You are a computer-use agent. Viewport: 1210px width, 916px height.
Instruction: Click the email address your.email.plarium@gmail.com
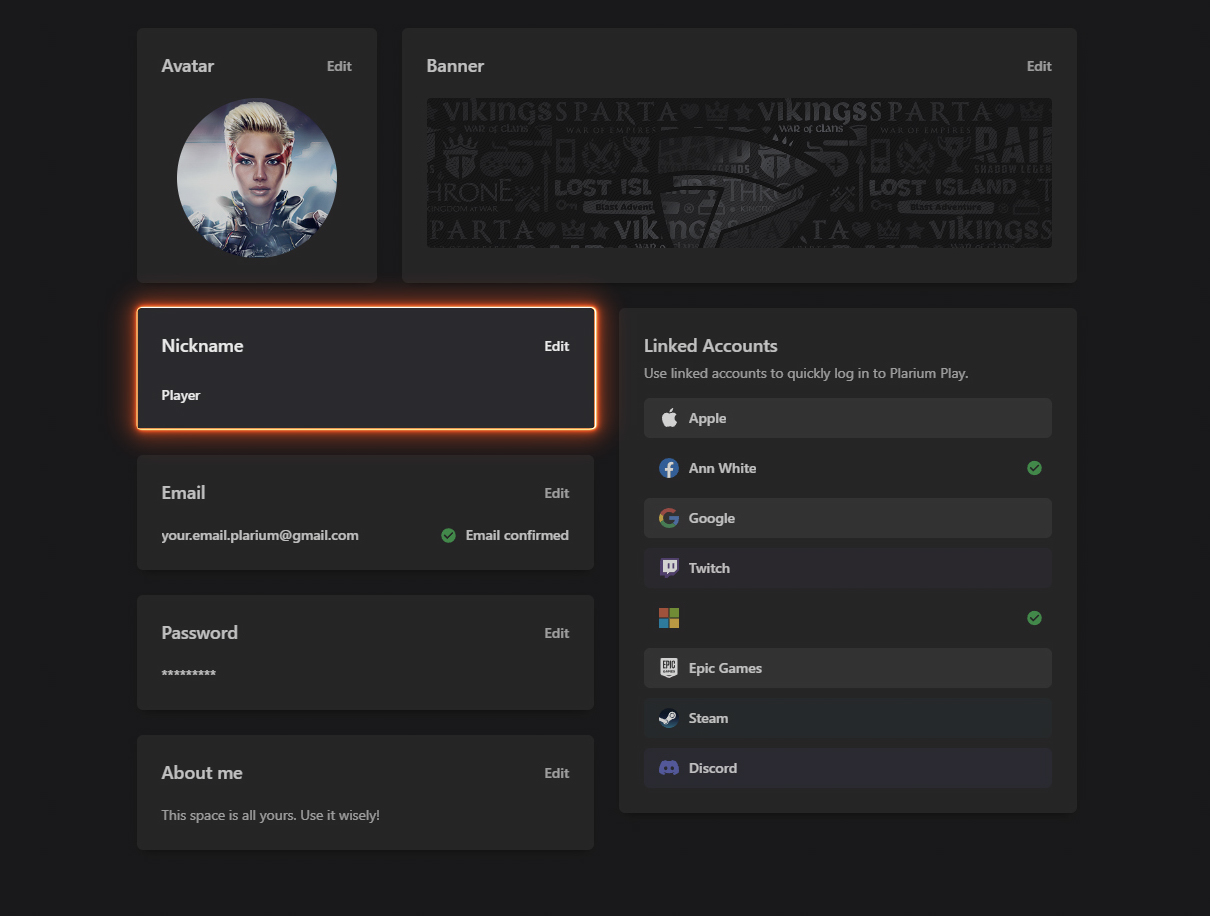point(260,535)
